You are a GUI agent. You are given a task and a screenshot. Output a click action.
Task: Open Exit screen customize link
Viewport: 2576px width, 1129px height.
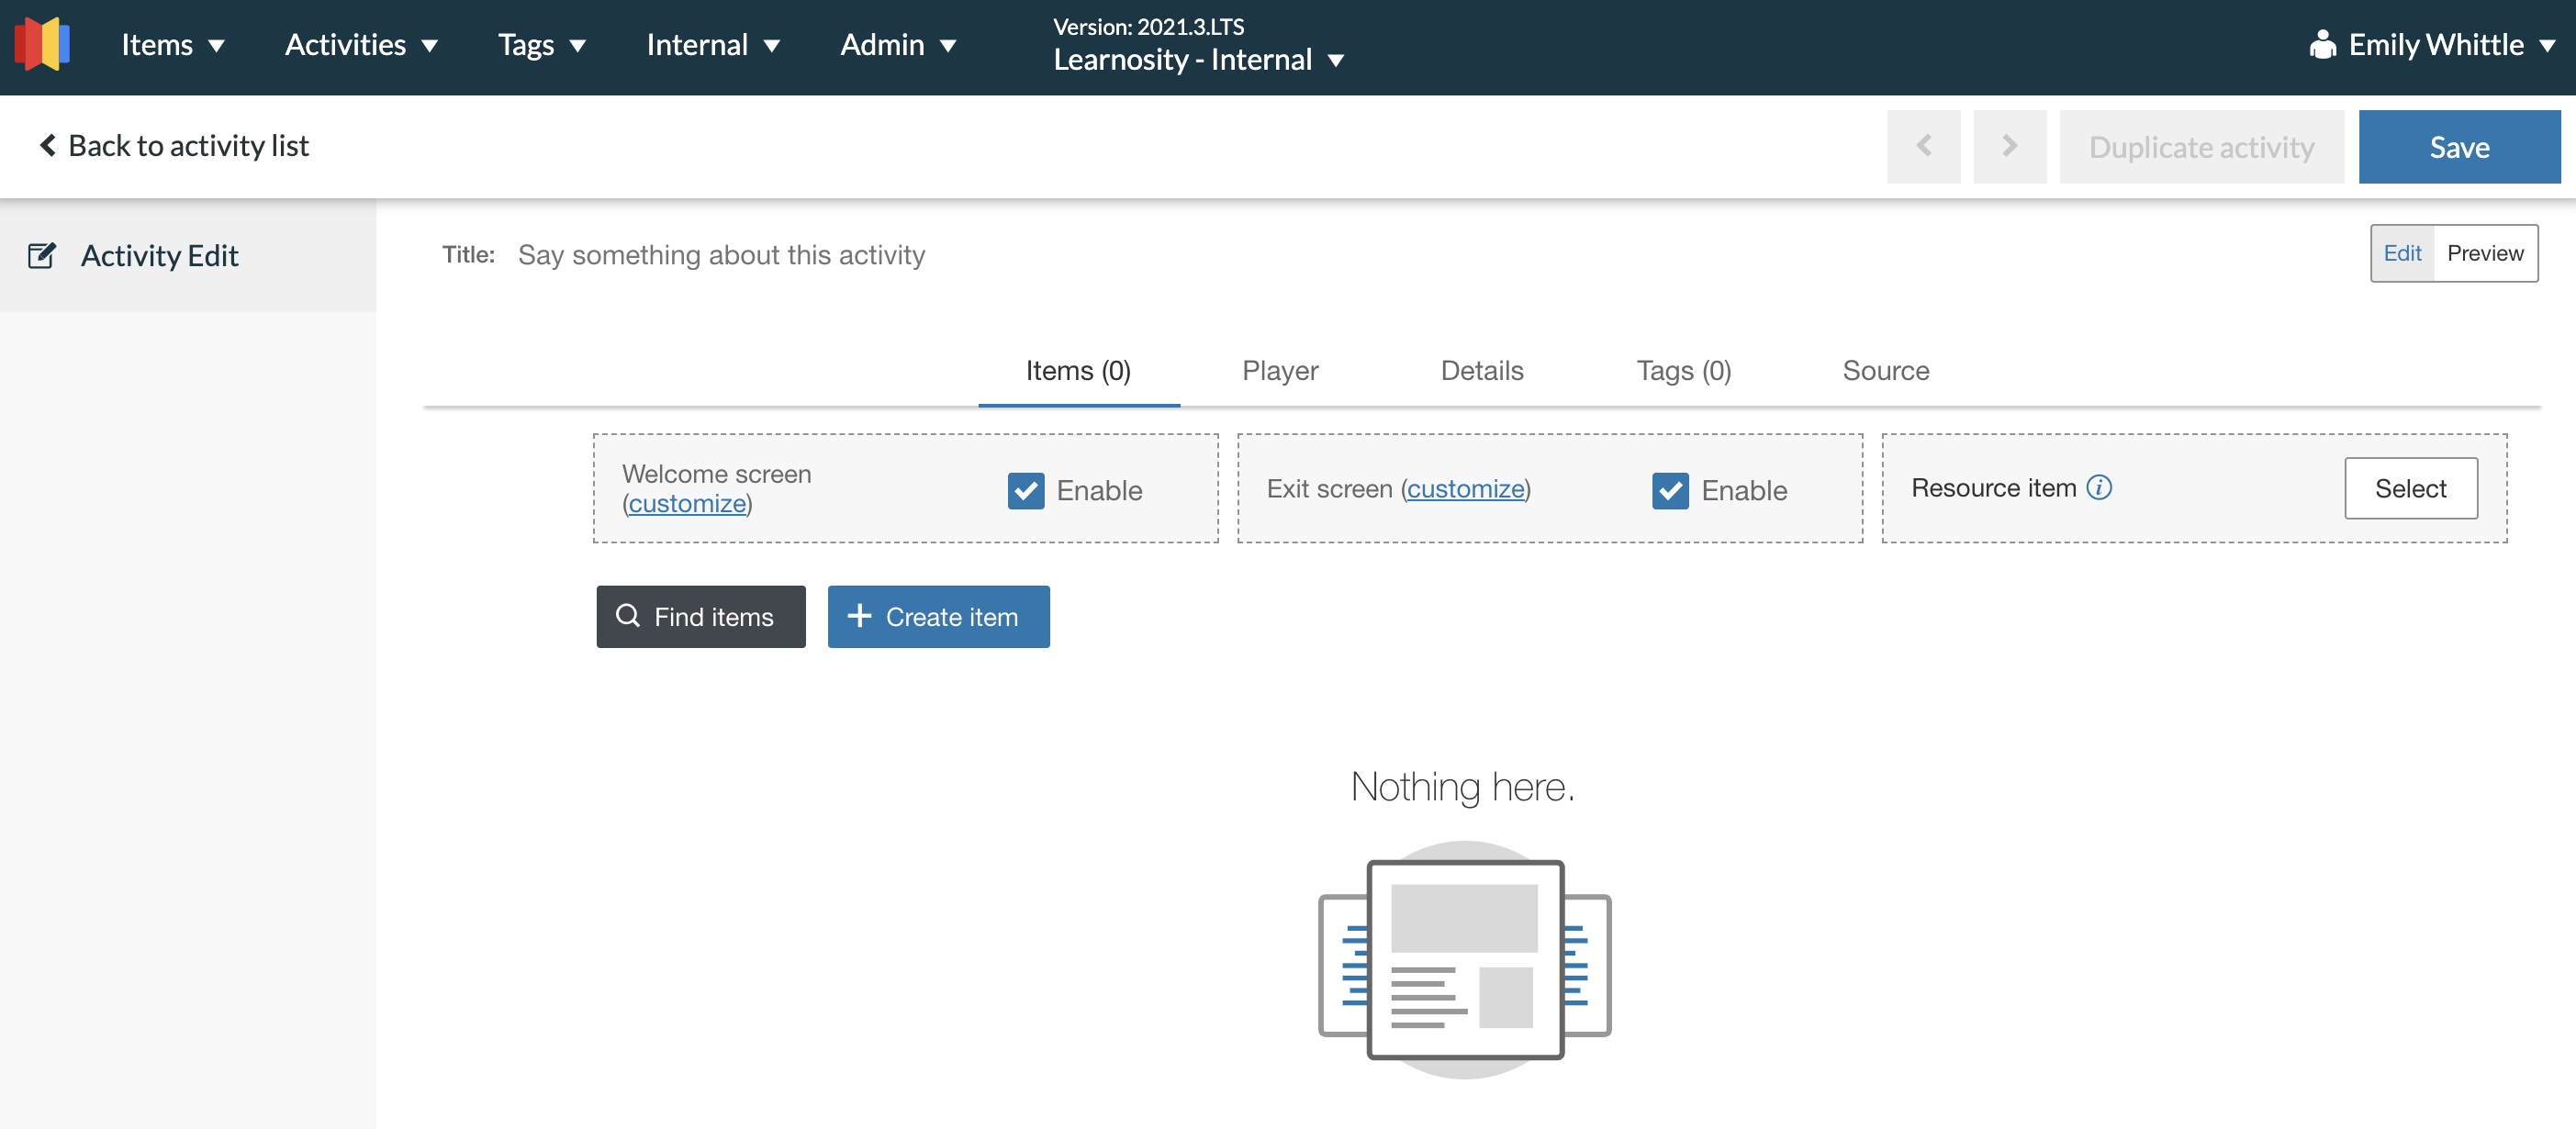[1465, 489]
